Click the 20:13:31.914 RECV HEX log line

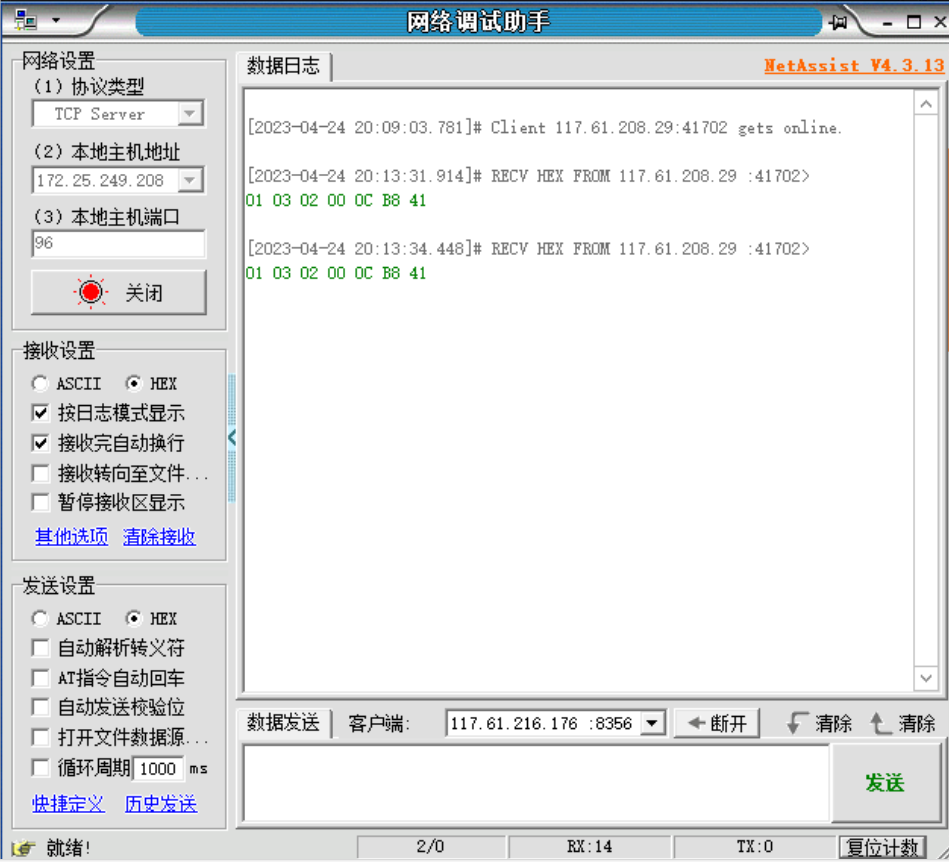tap(528, 176)
